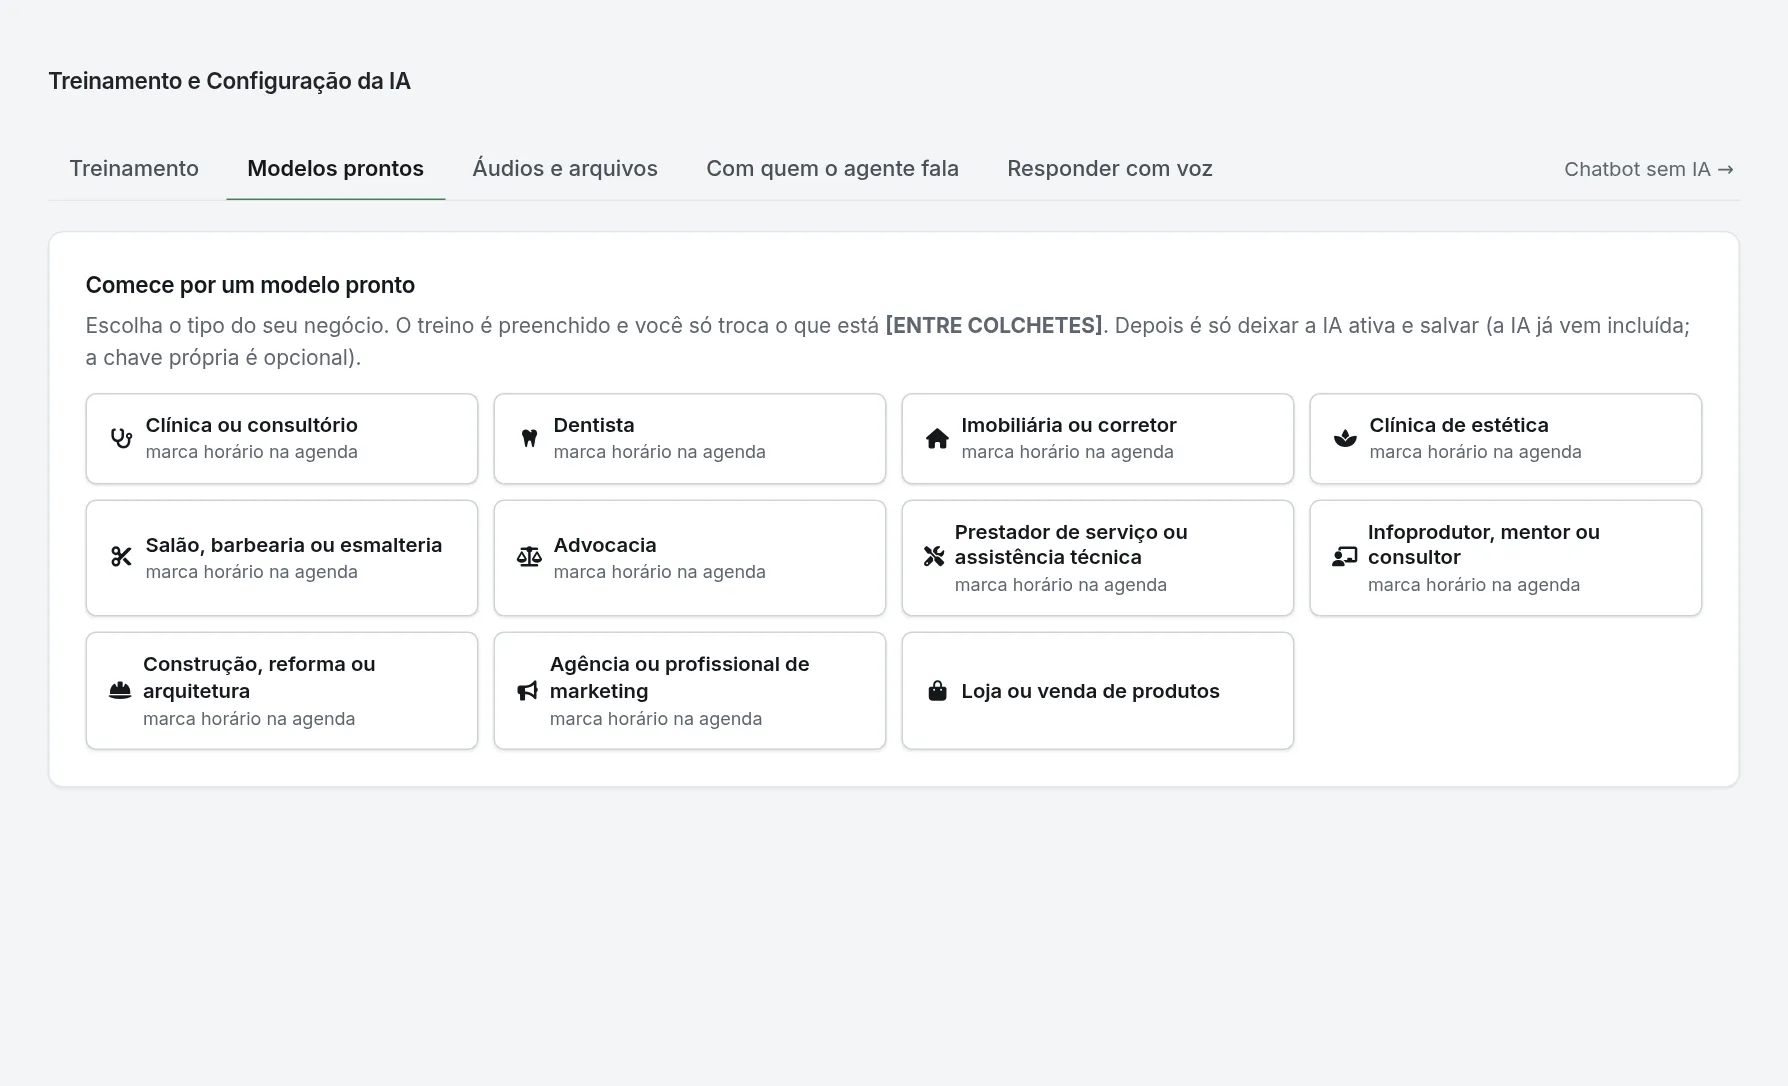Follow the Chatbot sem IA link

click(1649, 169)
